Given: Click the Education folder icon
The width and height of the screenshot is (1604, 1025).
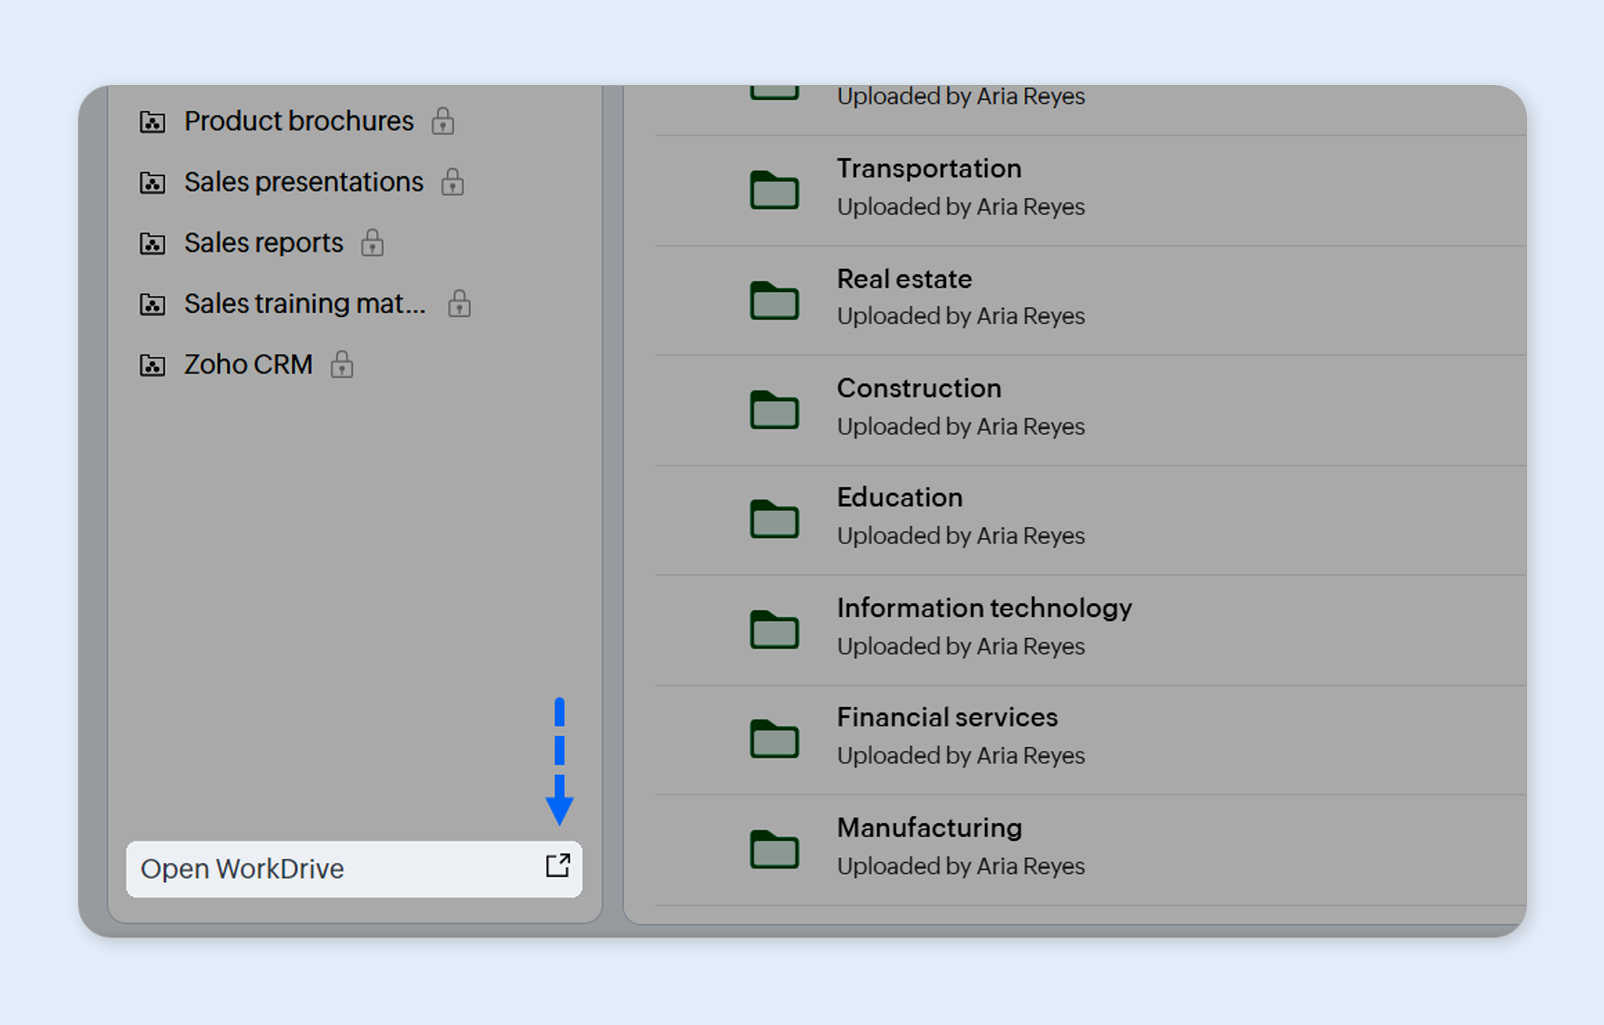Looking at the screenshot, I should coord(774,519).
